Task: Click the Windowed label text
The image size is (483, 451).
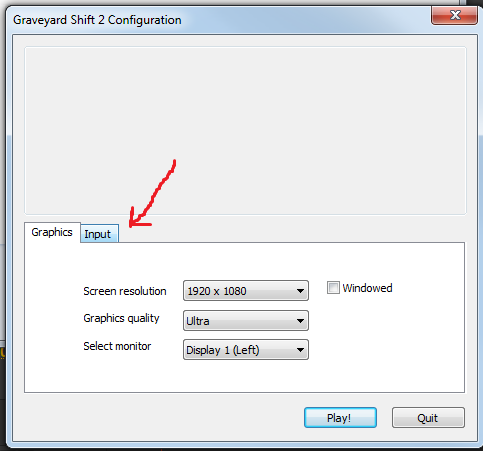Action: coord(367,288)
